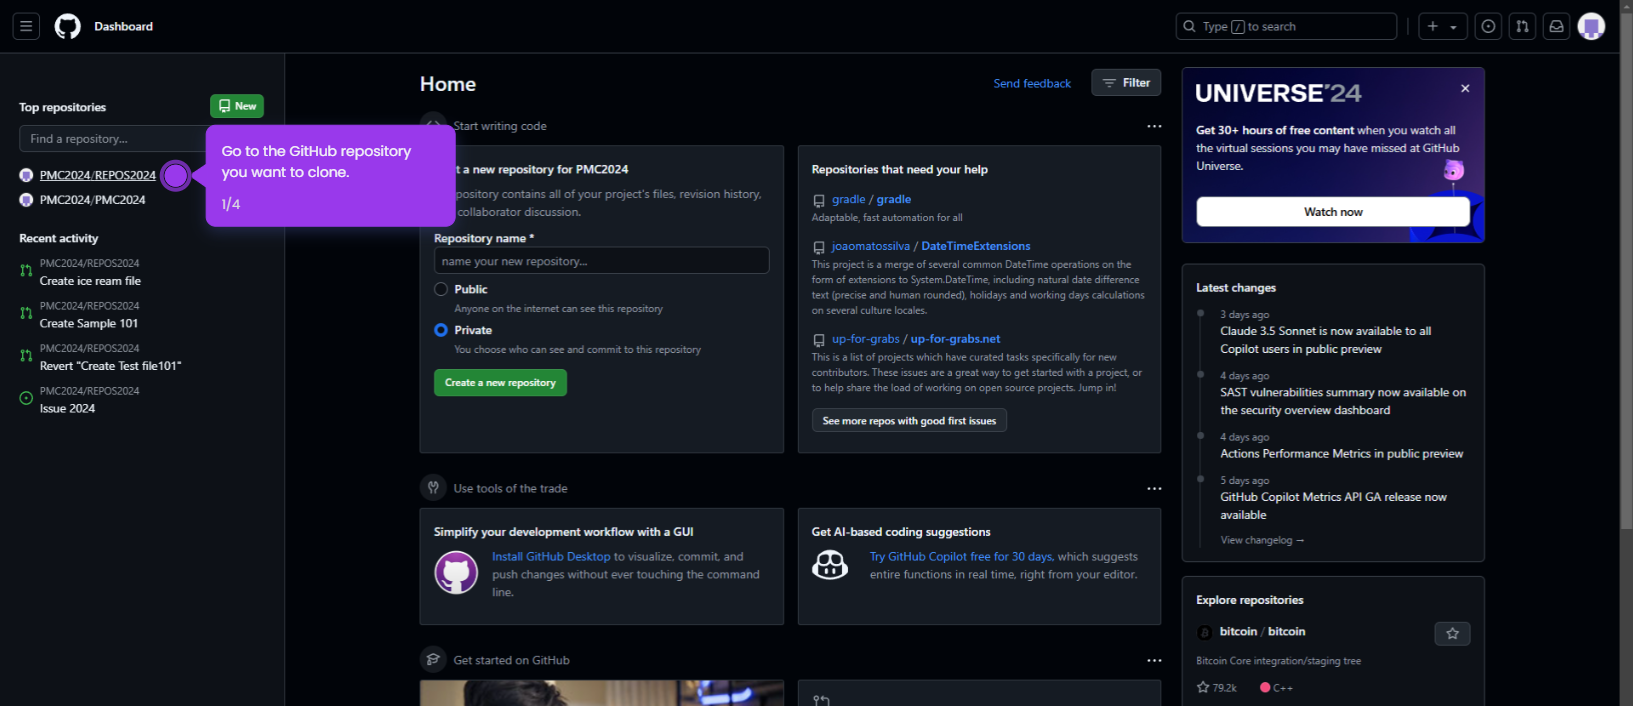Open SAST vulnerabilities summary changelog entry
Screen dimensions: 1633x706
(1343, 401)
